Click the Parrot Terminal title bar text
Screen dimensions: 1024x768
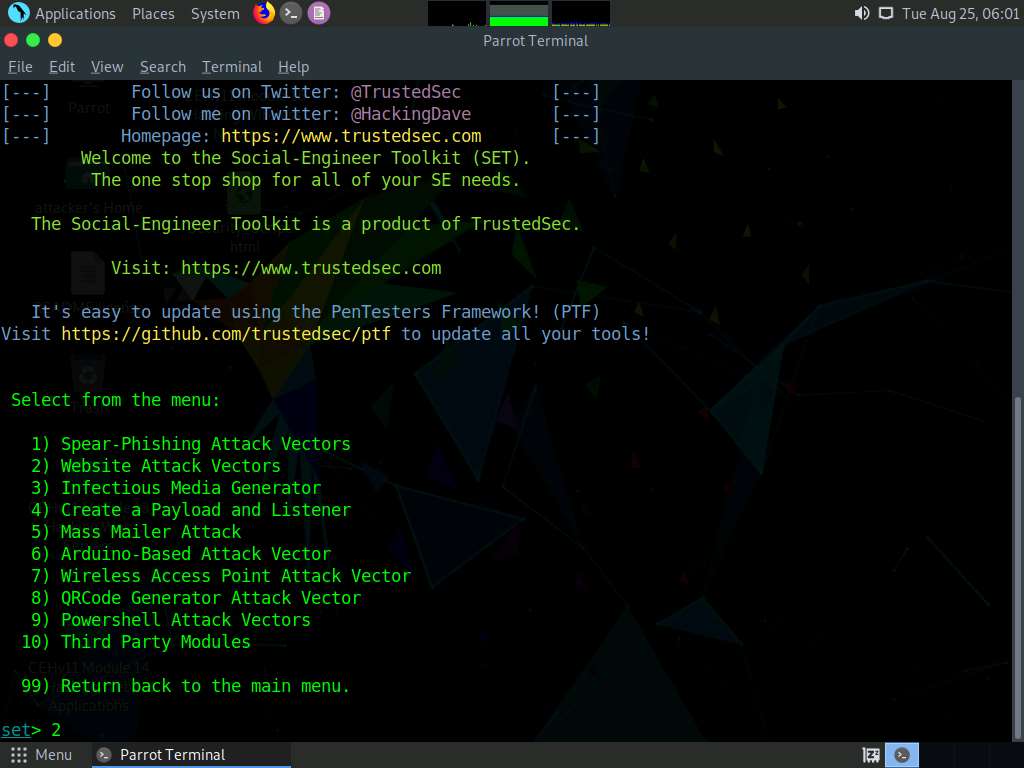pyautogui.click(x=536, y=40)
